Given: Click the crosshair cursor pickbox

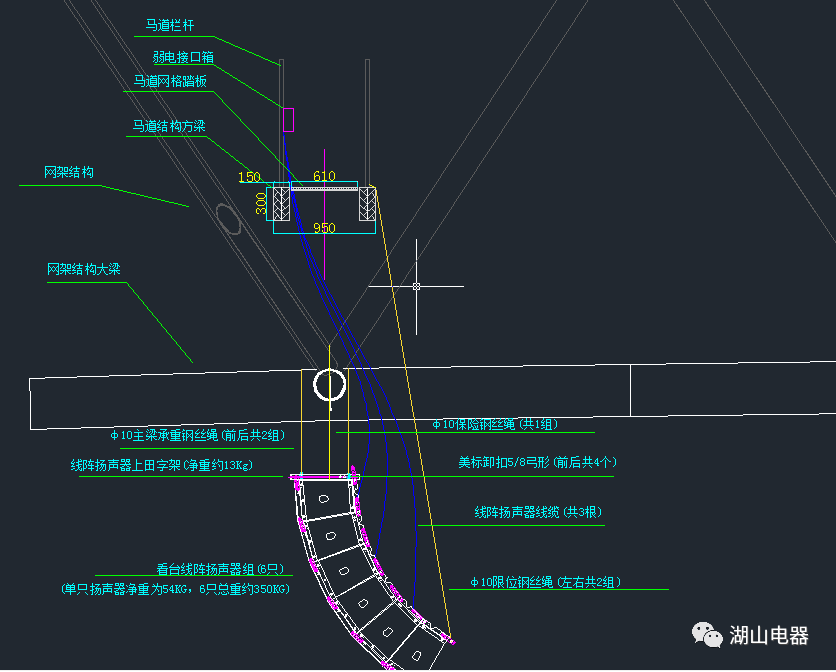Looking at the screenshot, I should [x=416, y=286].
